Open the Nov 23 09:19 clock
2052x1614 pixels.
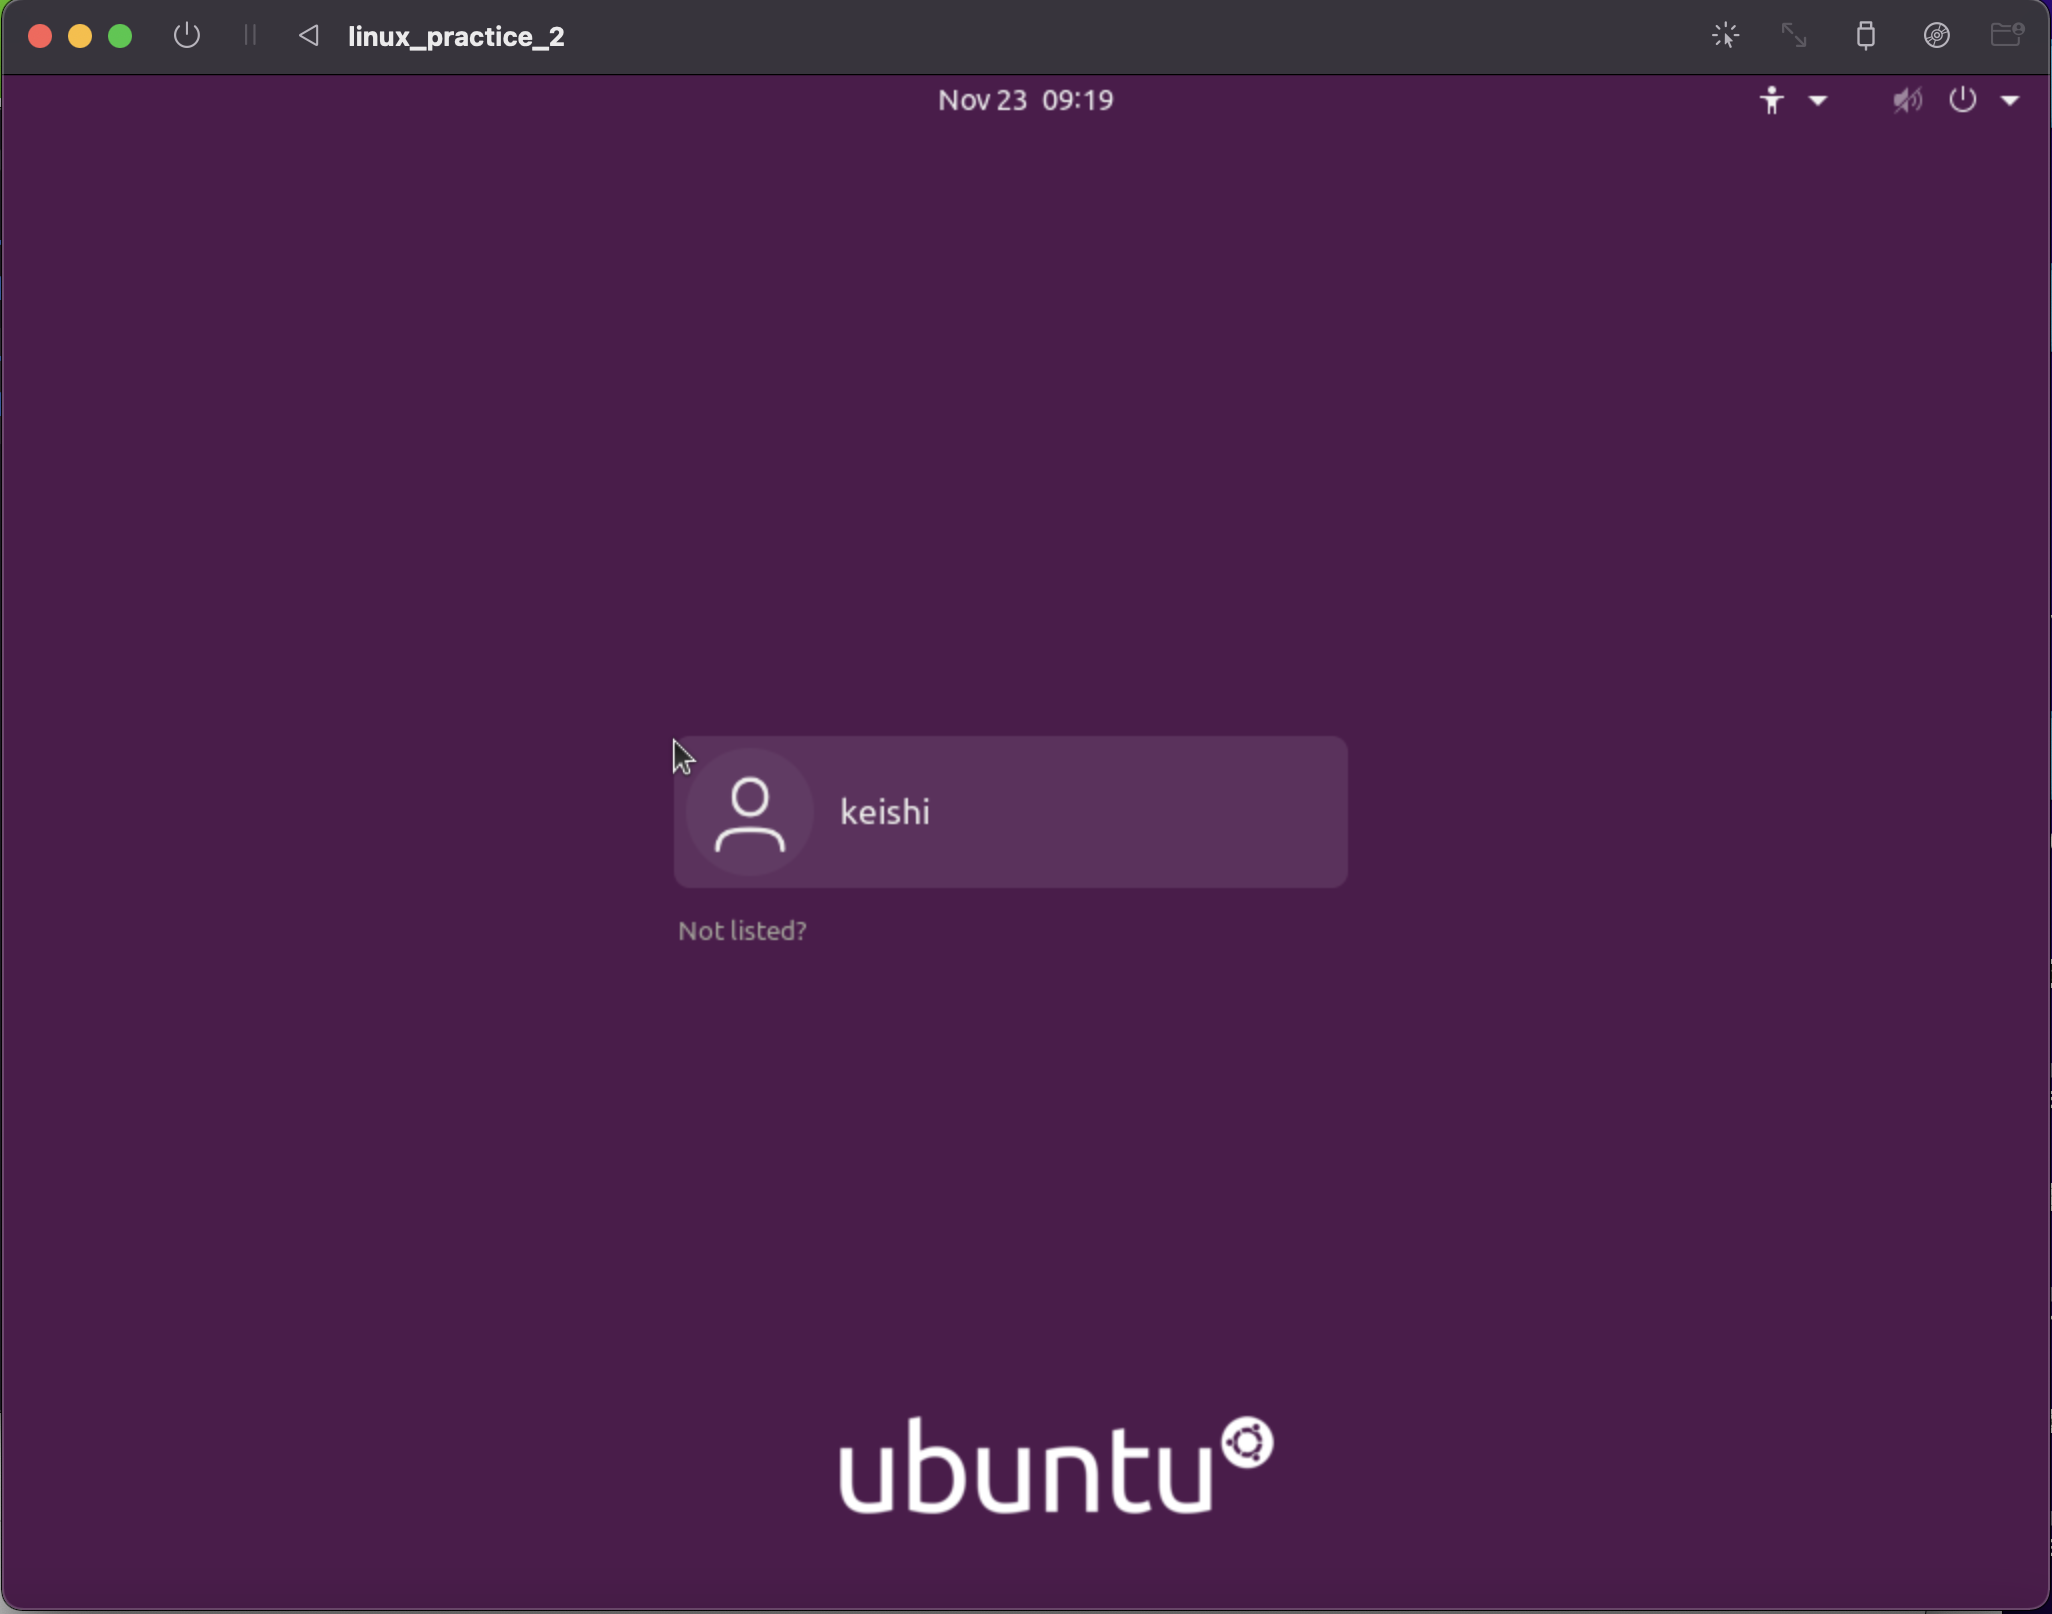[1025, 100]
